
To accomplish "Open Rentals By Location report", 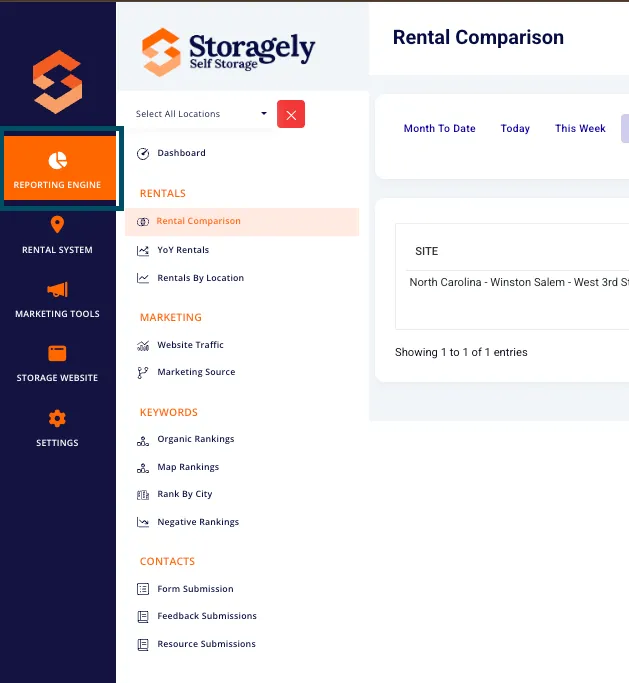I will pos(200,278).
